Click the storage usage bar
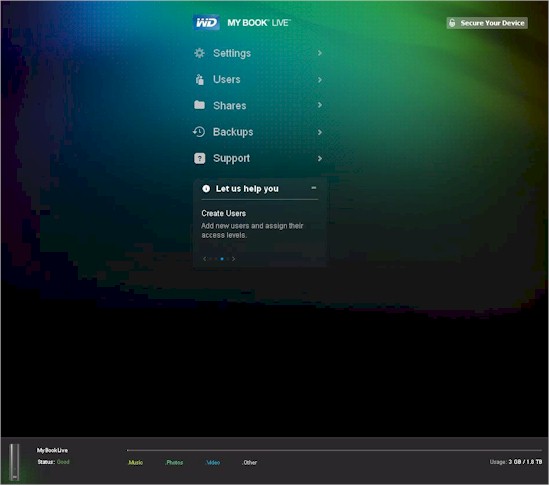This screenshot has width=550, height=486. click(x=334, y=450)
